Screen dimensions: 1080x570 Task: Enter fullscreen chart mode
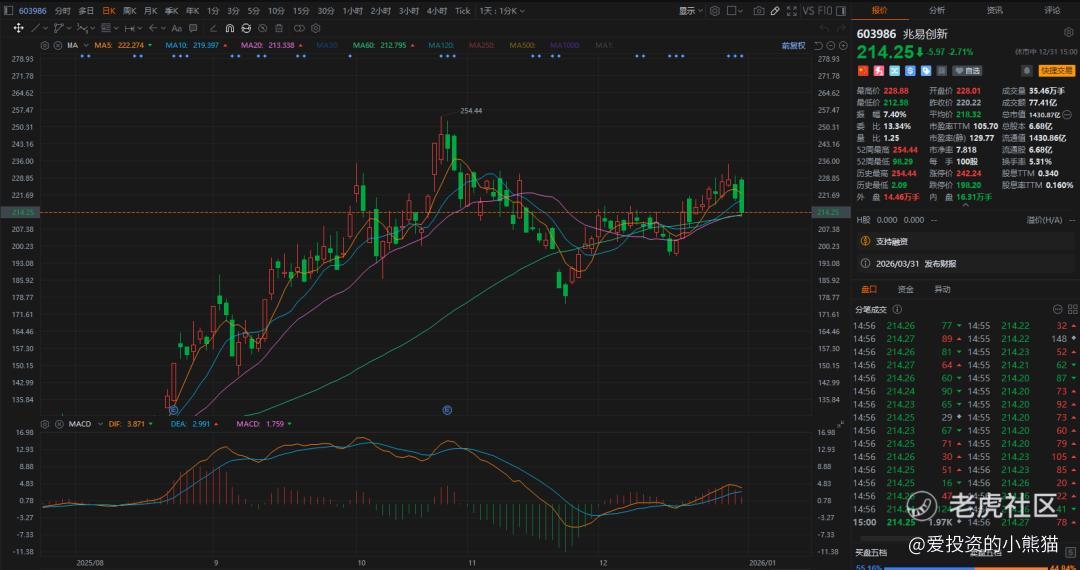tap(792, 11)
